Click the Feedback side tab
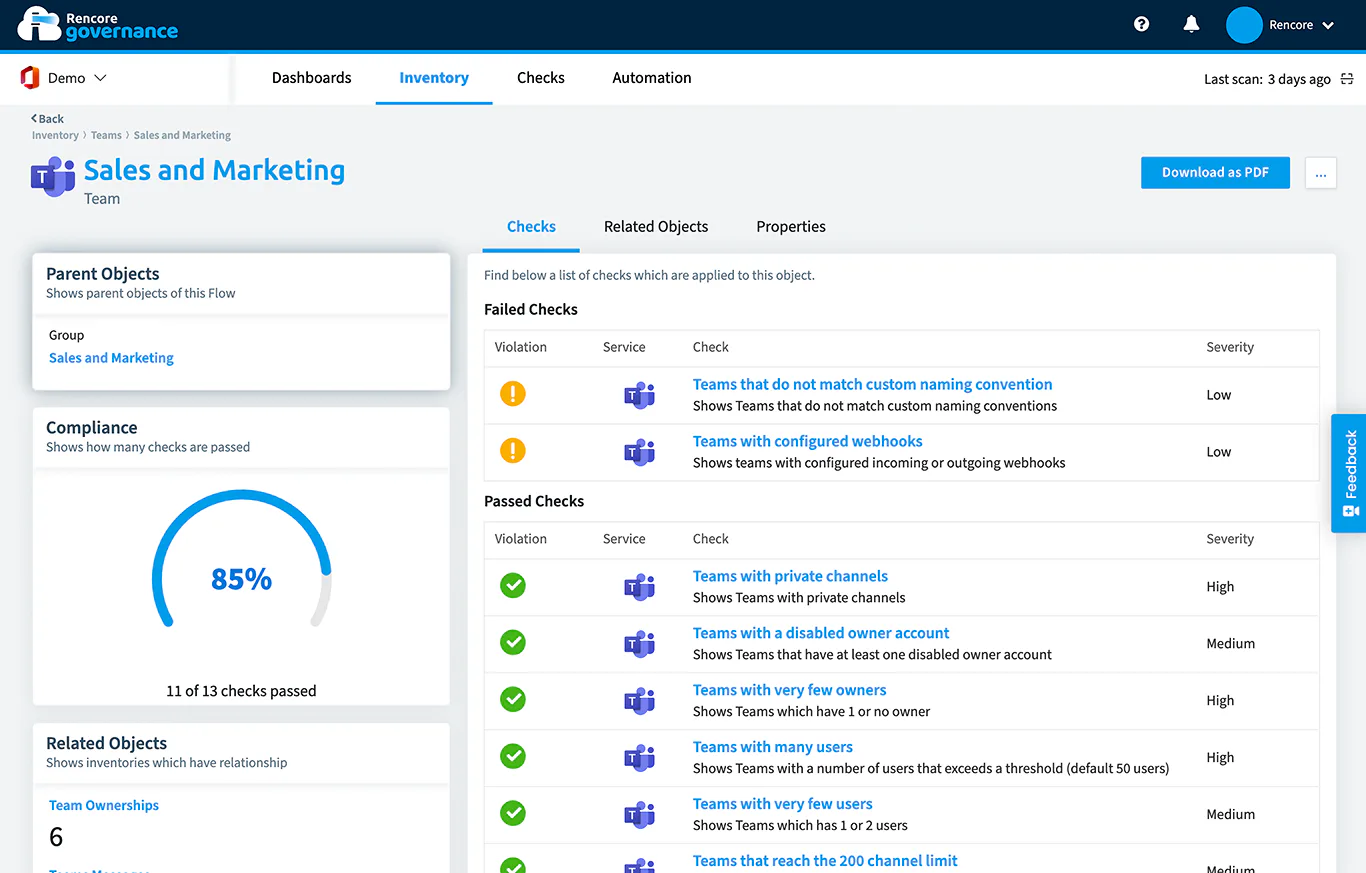The width and height of the screenshot is (1366, 873). tap(1349, 473)
